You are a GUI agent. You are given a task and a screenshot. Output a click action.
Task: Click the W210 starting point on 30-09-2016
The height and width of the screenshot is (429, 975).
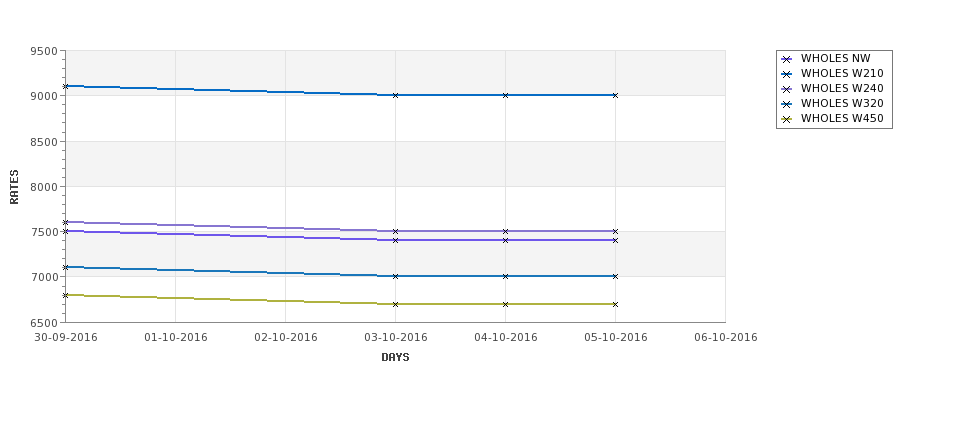coord(65,86)
